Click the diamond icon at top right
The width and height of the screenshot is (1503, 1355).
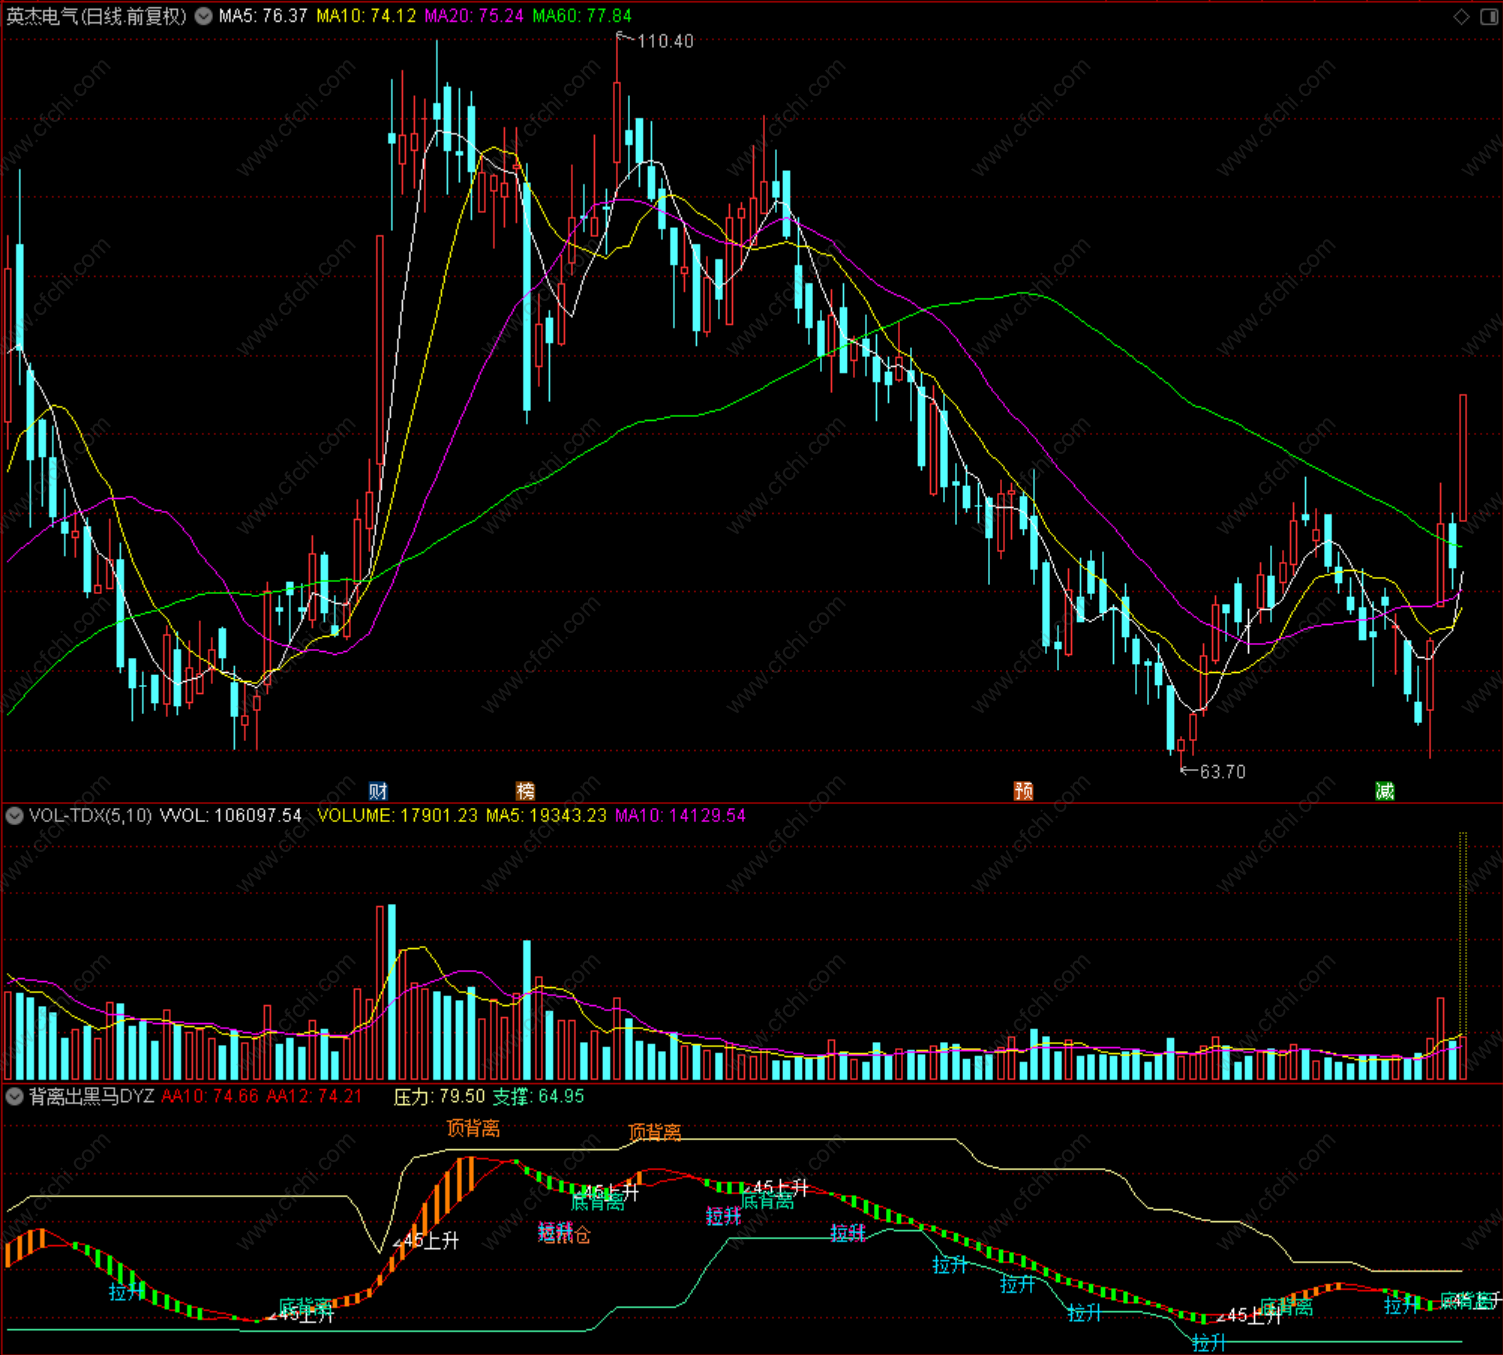pos(1462,16)
